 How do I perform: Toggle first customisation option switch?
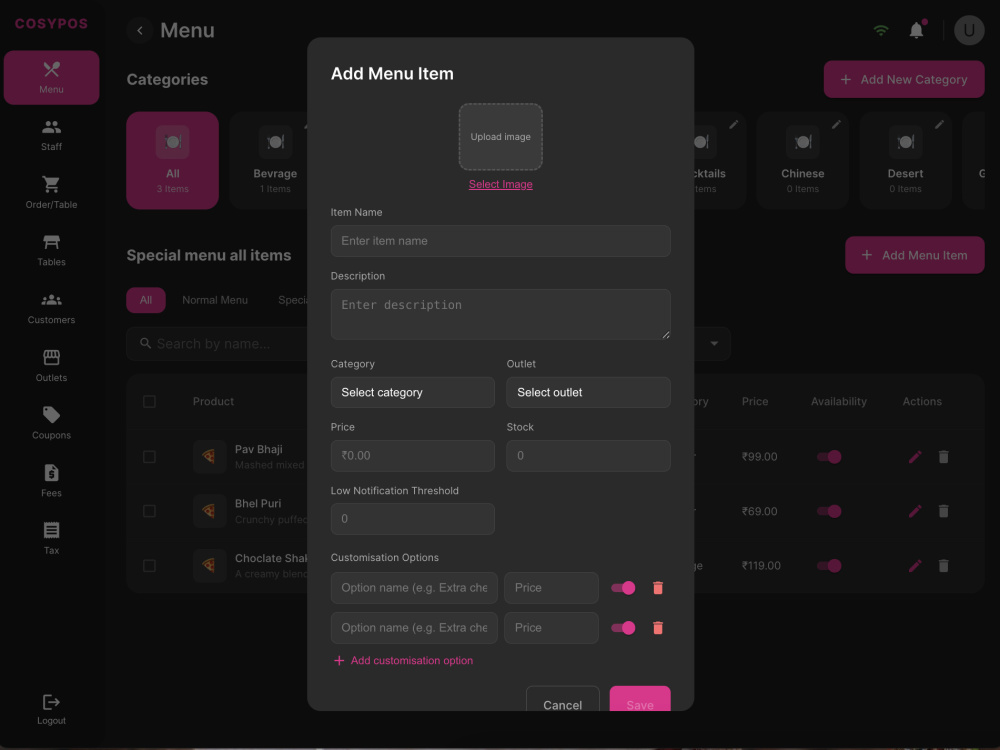(623, 588)
